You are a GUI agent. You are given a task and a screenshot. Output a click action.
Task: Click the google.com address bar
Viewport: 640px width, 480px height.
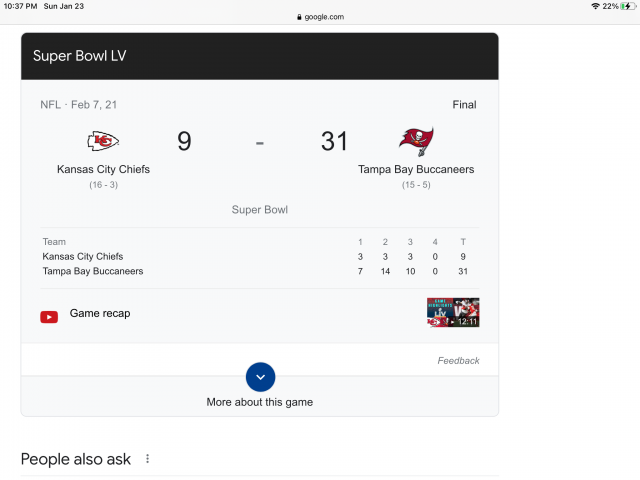(x=320, y=17)
